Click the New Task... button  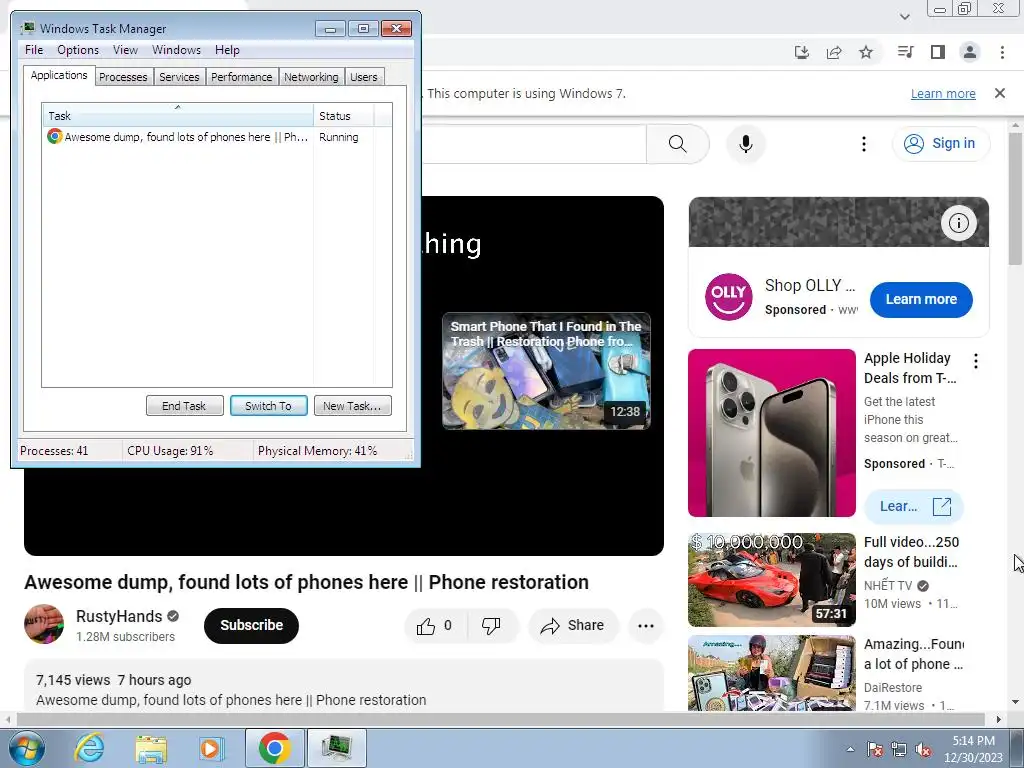[x=352, y=406]
